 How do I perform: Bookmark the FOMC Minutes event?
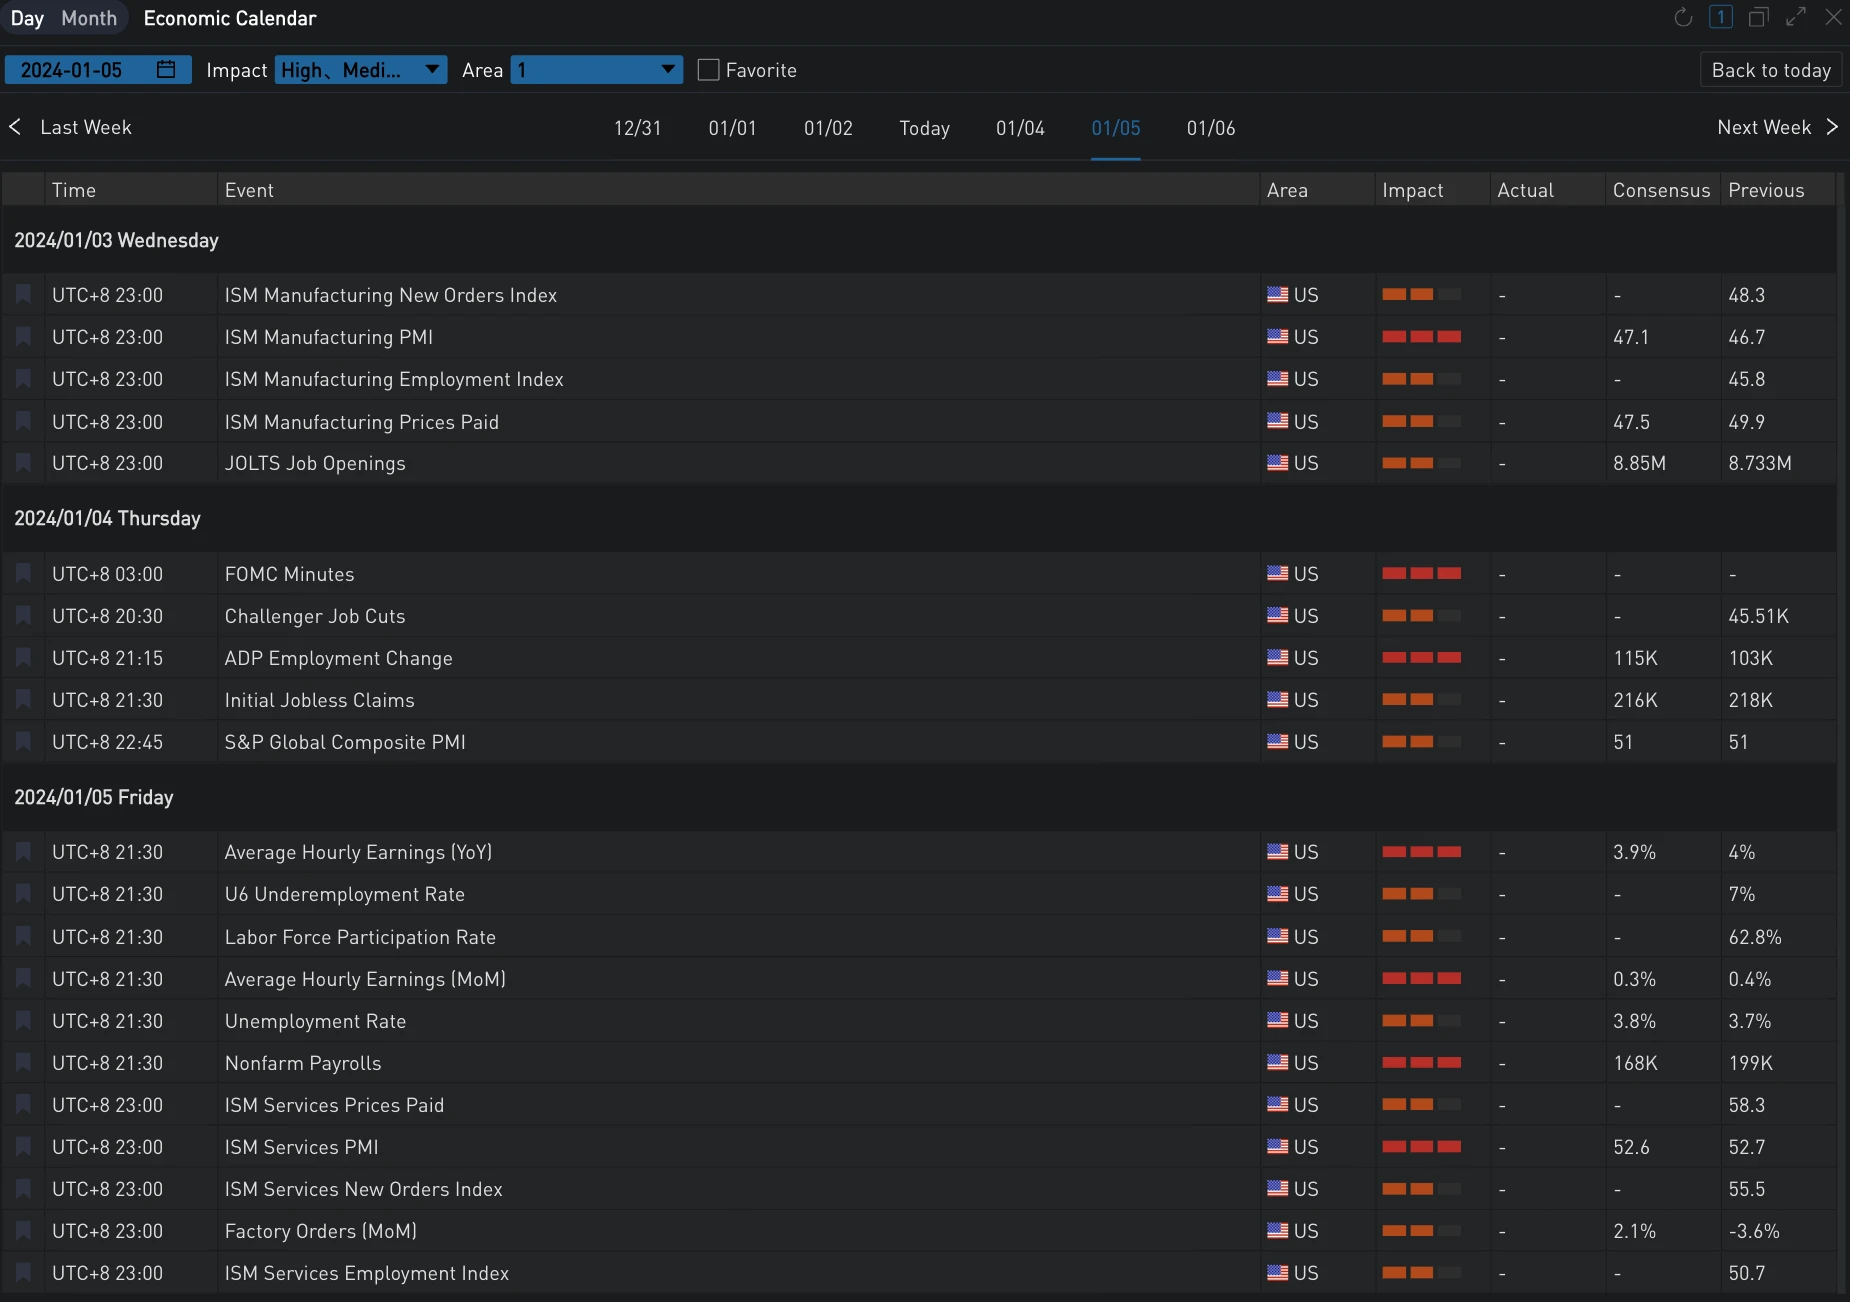pos(23,574)
